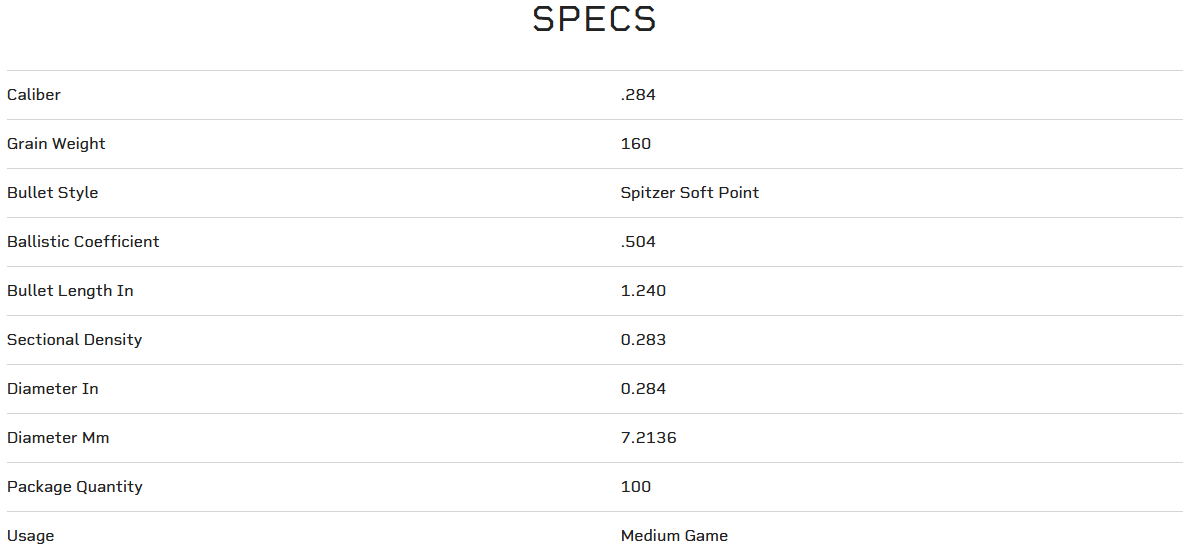Screen dimensions: 1190x552
Task: Click the 1.240 bullet length value
Action: [x=643, y=291]
